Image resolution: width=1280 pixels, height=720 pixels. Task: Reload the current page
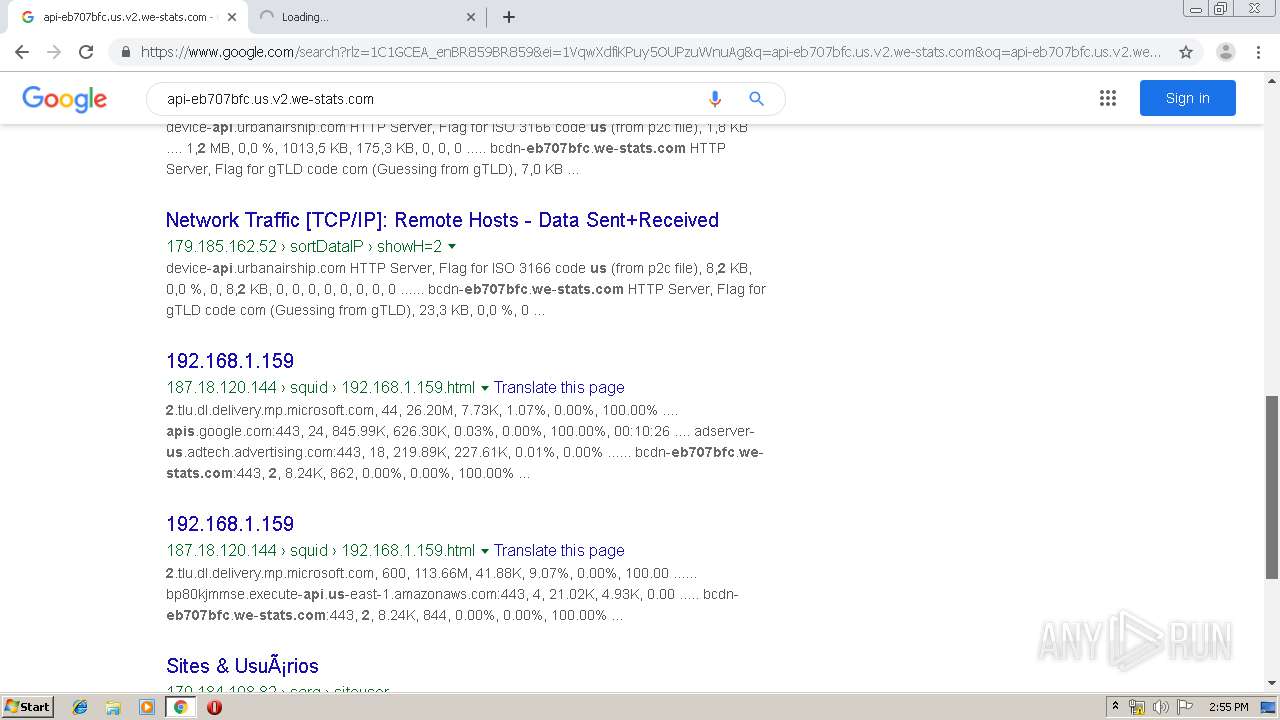coord(86,52)
